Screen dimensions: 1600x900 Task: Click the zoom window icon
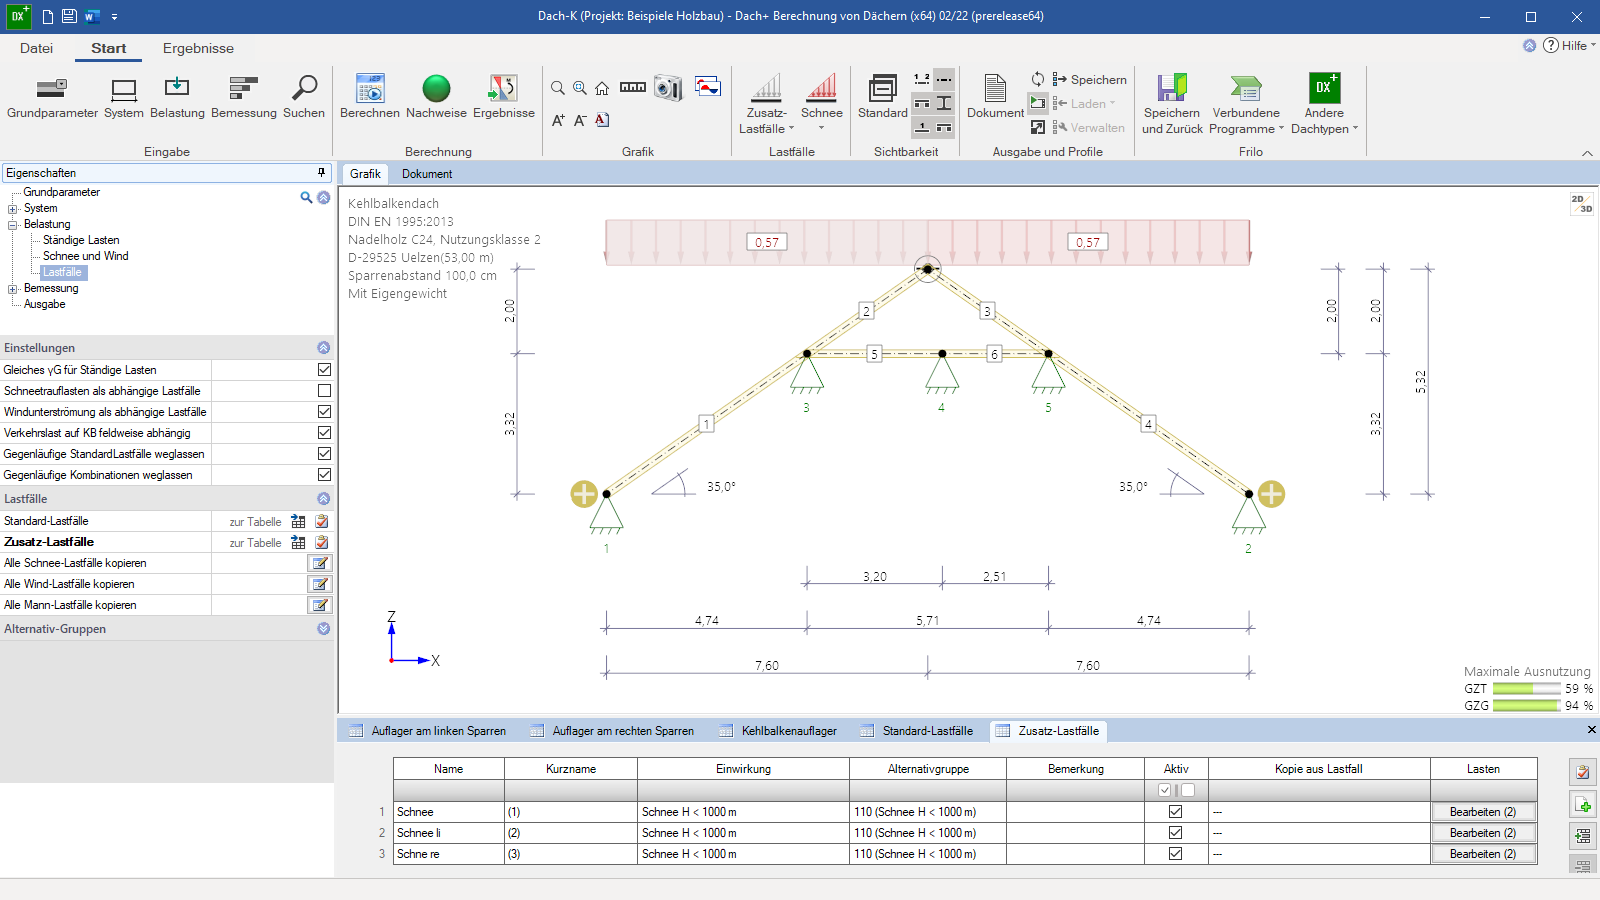tap(580, 88)
